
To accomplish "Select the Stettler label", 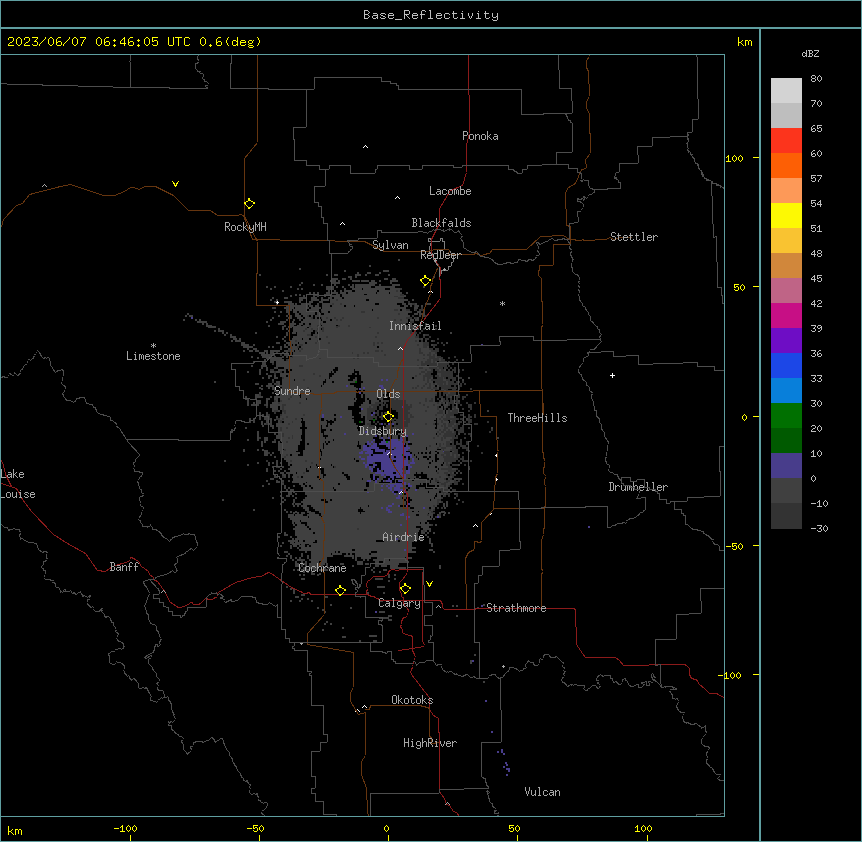I will point(634,237).
